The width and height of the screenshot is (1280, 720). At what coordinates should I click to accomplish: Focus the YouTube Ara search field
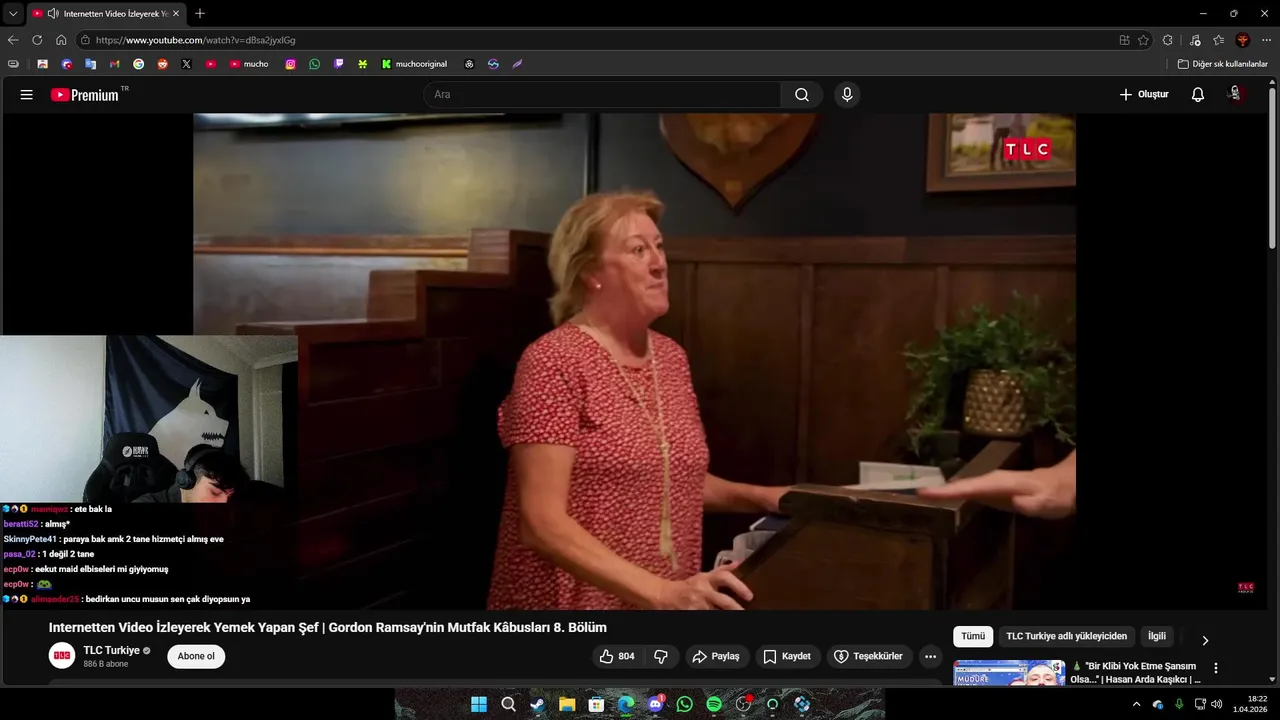coord(602,95)
